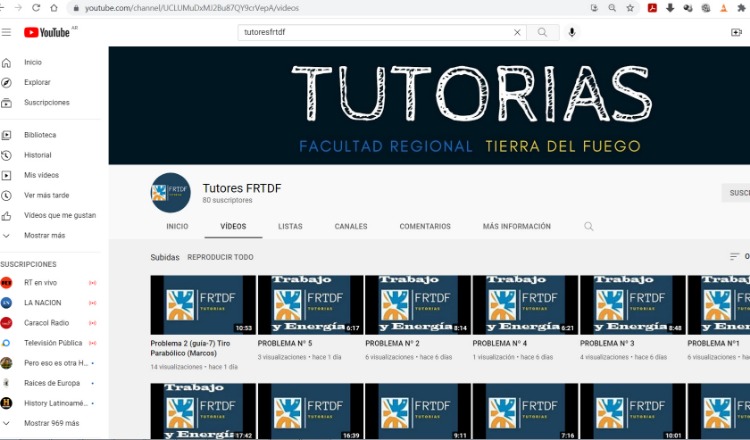The height and width of the screenshot is (440, 750).
Task: Switch to the MÁS INFORMACIÓN tab
Action: (516, 227)
